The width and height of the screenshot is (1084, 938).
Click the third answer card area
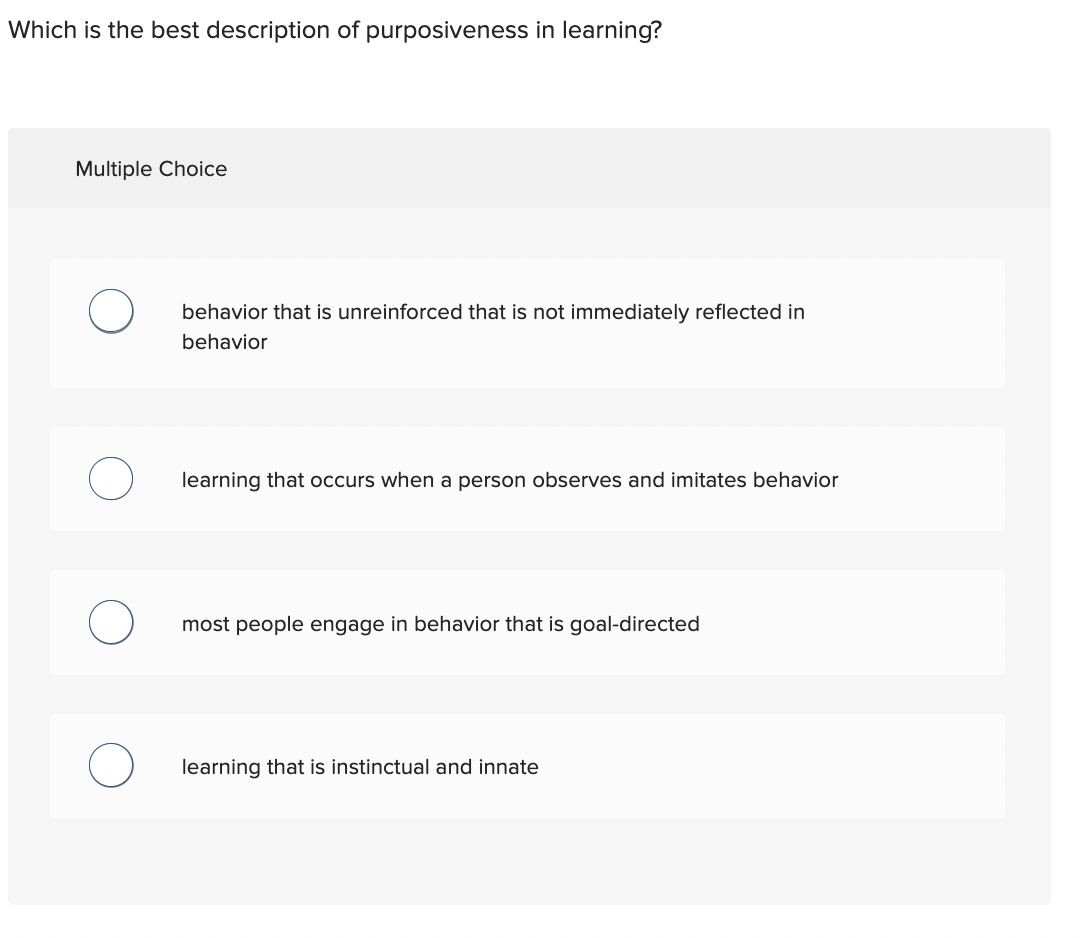(x=527, y=622)
